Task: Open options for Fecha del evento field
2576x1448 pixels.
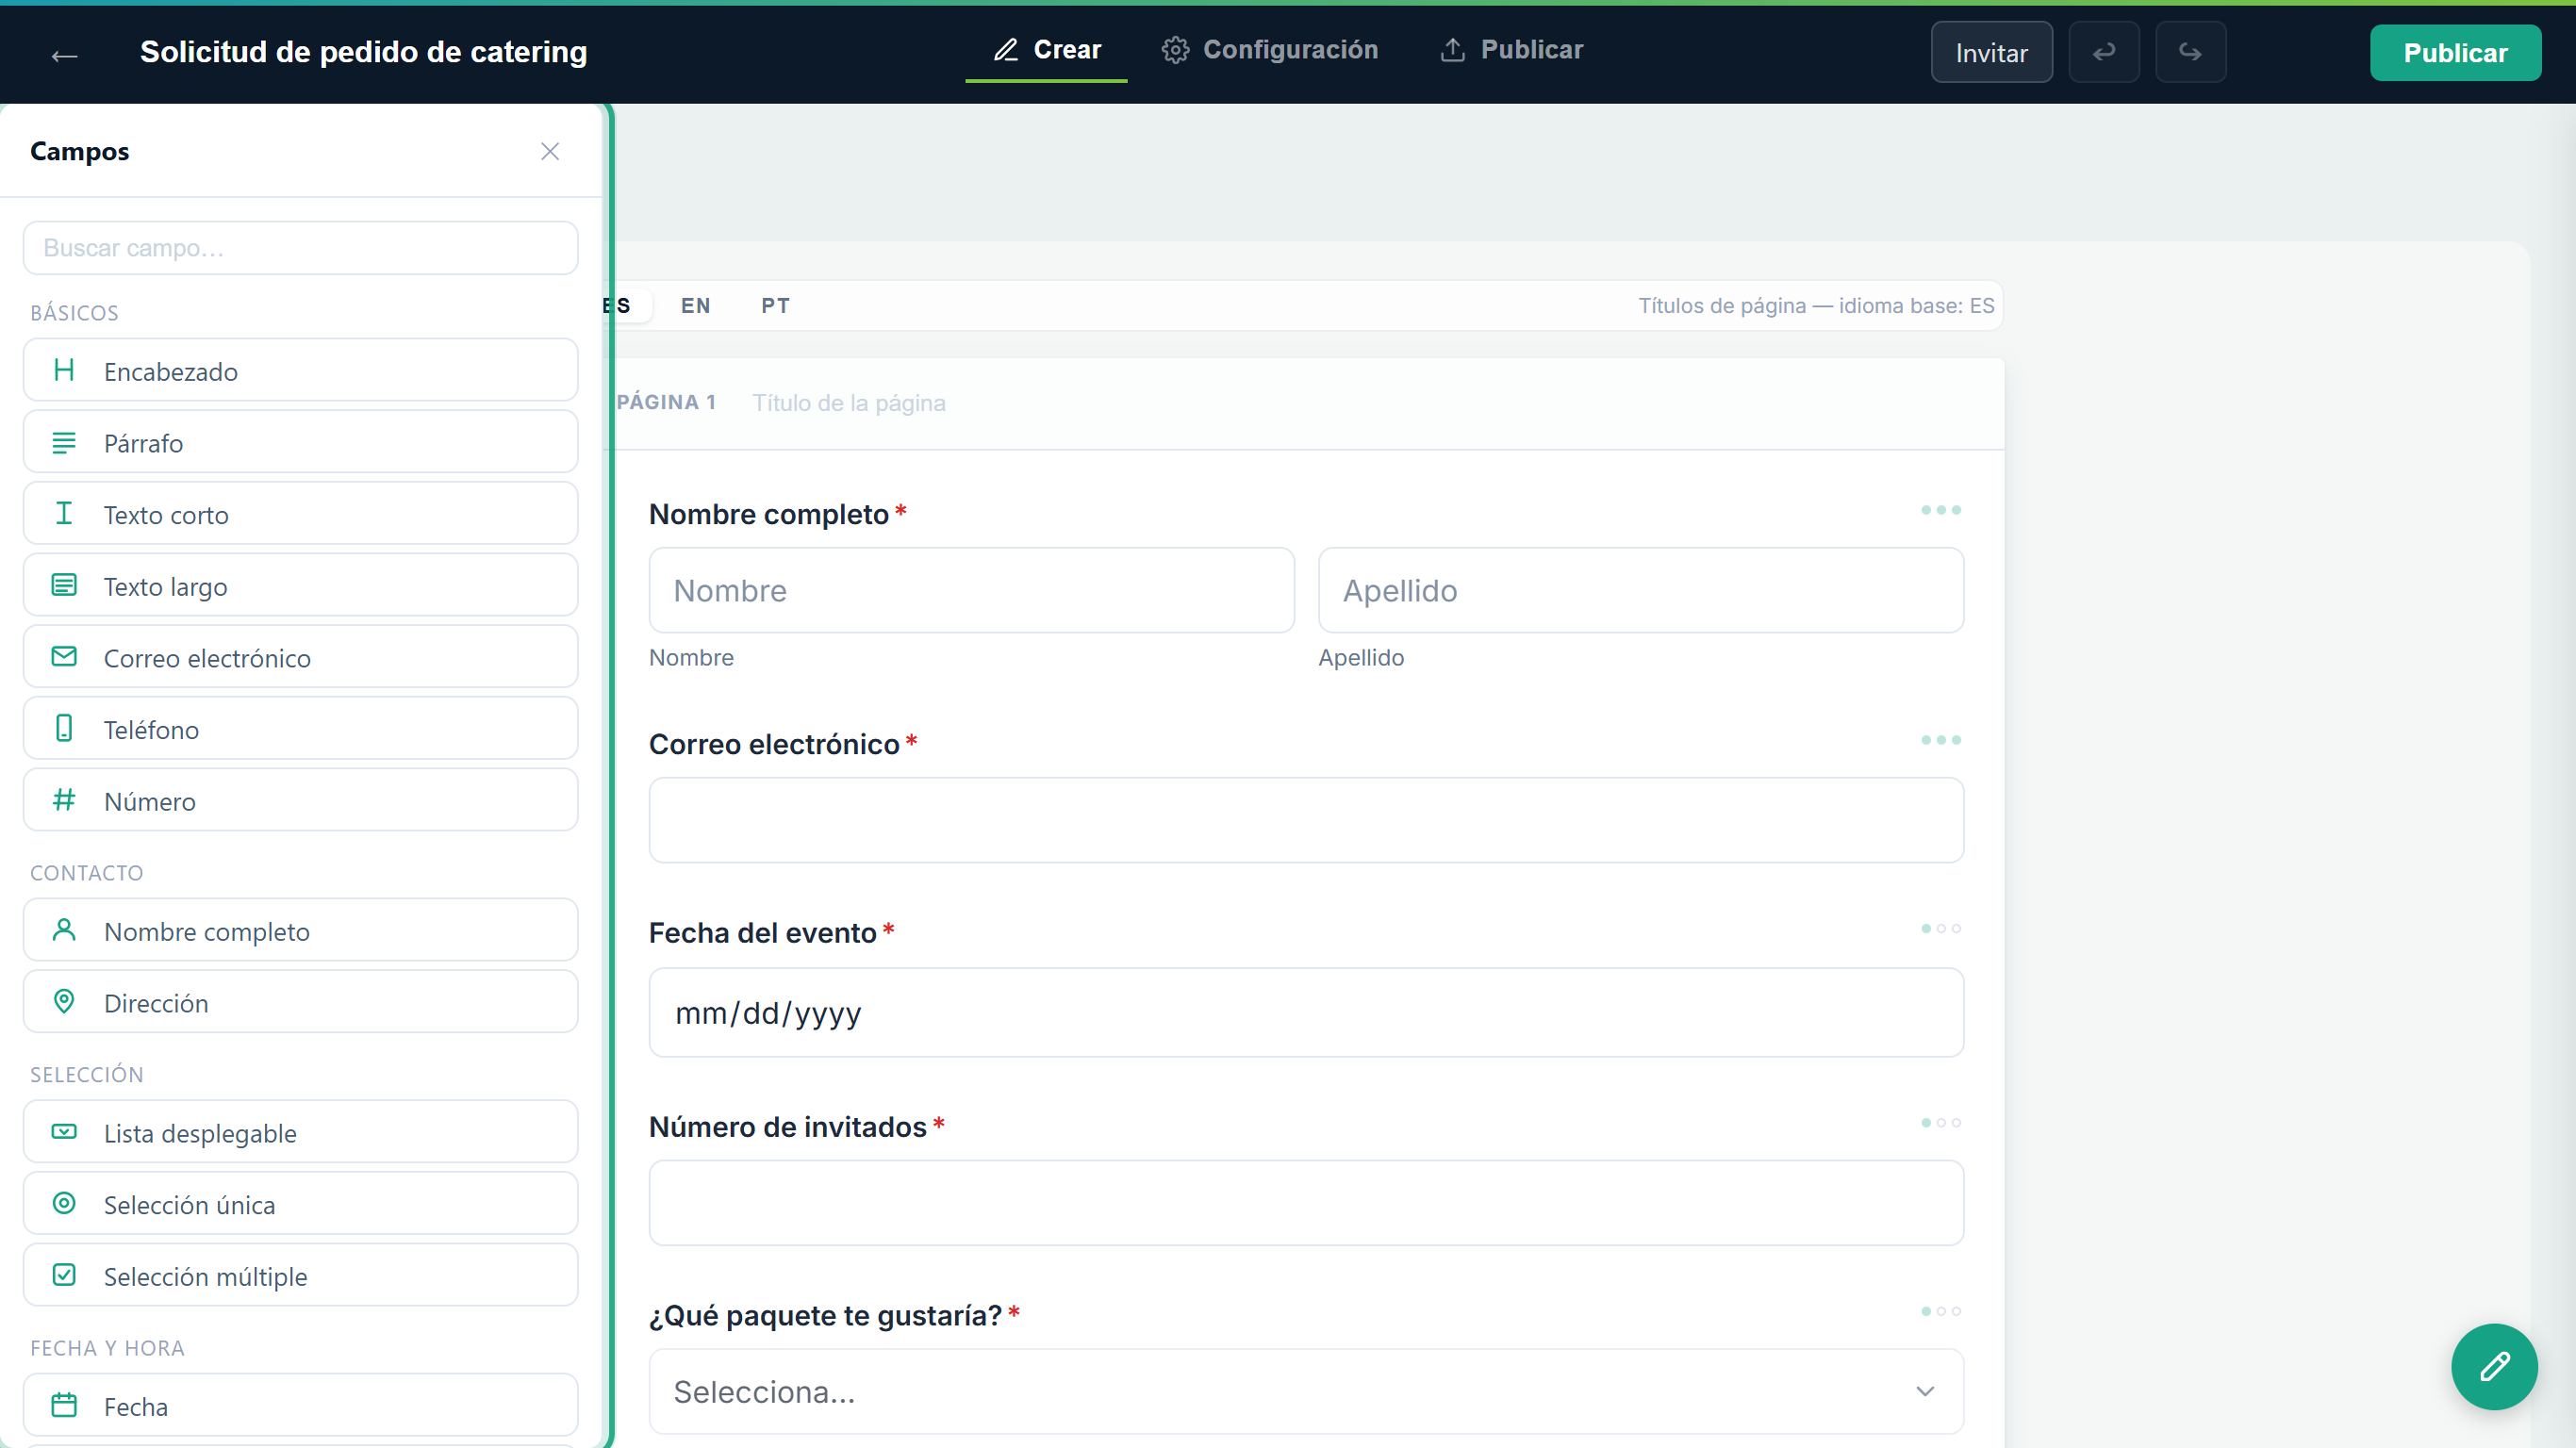Action: coord(1941,929)
